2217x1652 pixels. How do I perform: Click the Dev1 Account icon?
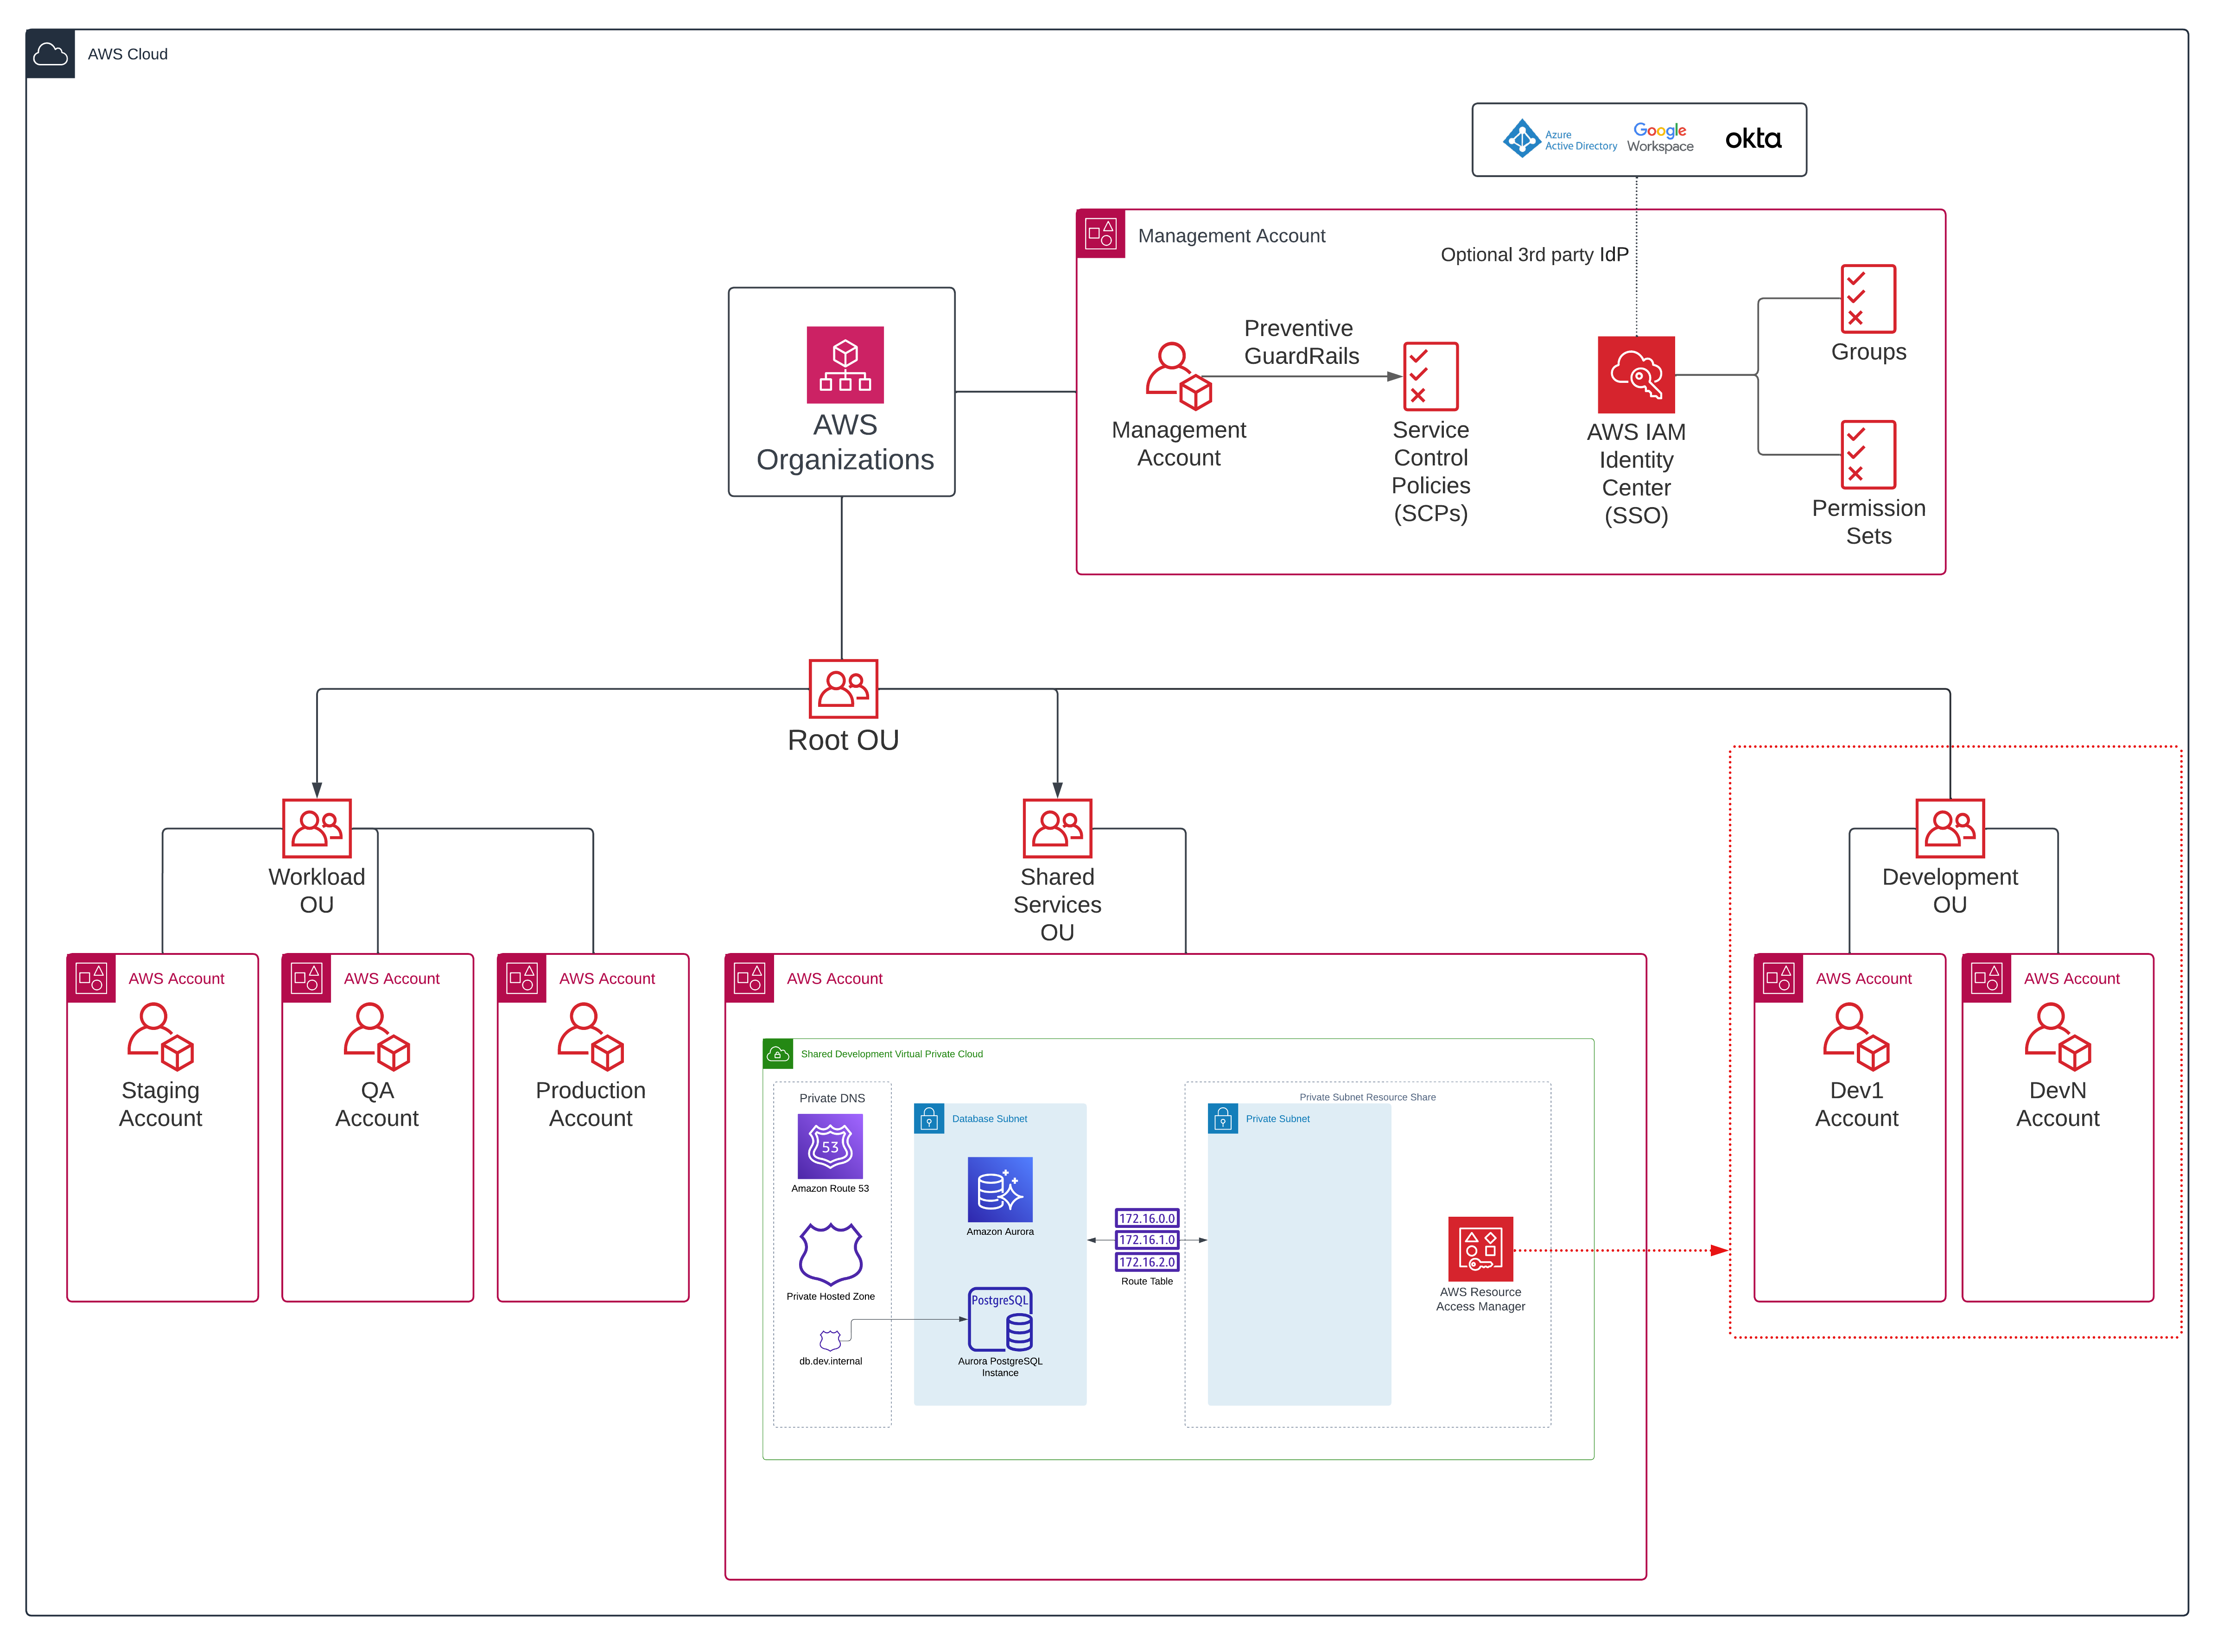tap(1856, 1037)
